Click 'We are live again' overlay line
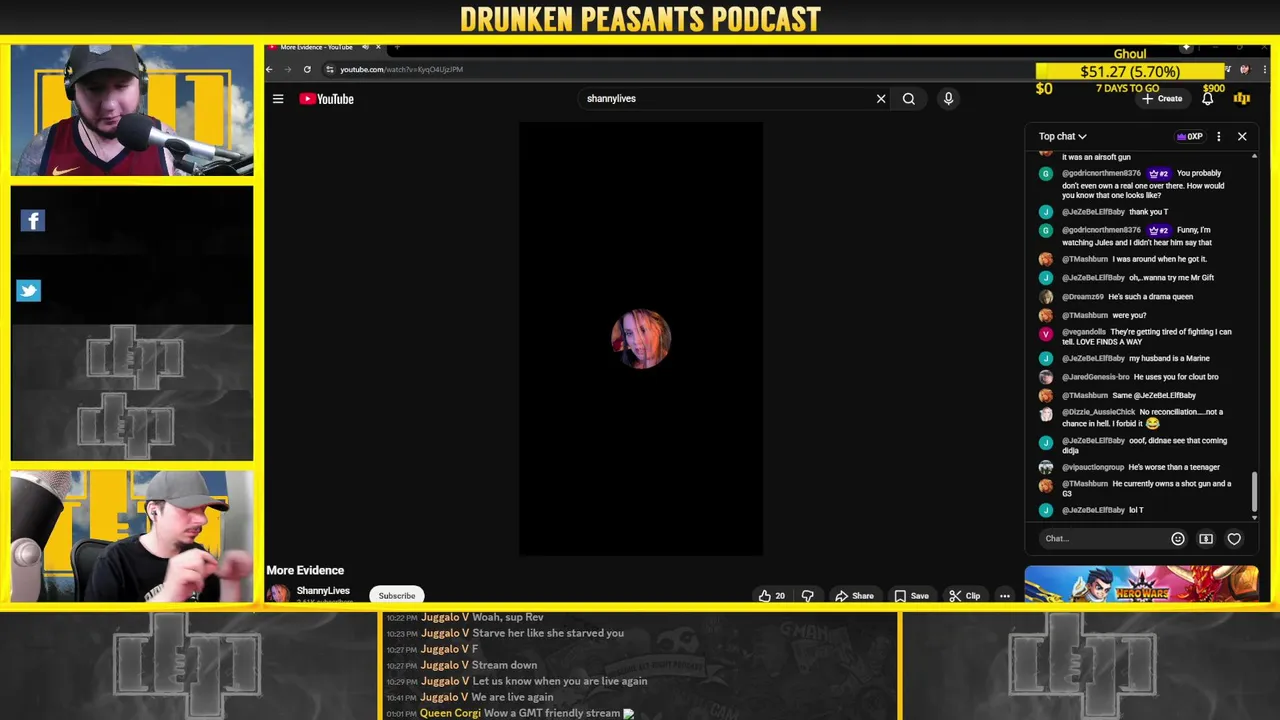1280x720 pixels. 513,697
